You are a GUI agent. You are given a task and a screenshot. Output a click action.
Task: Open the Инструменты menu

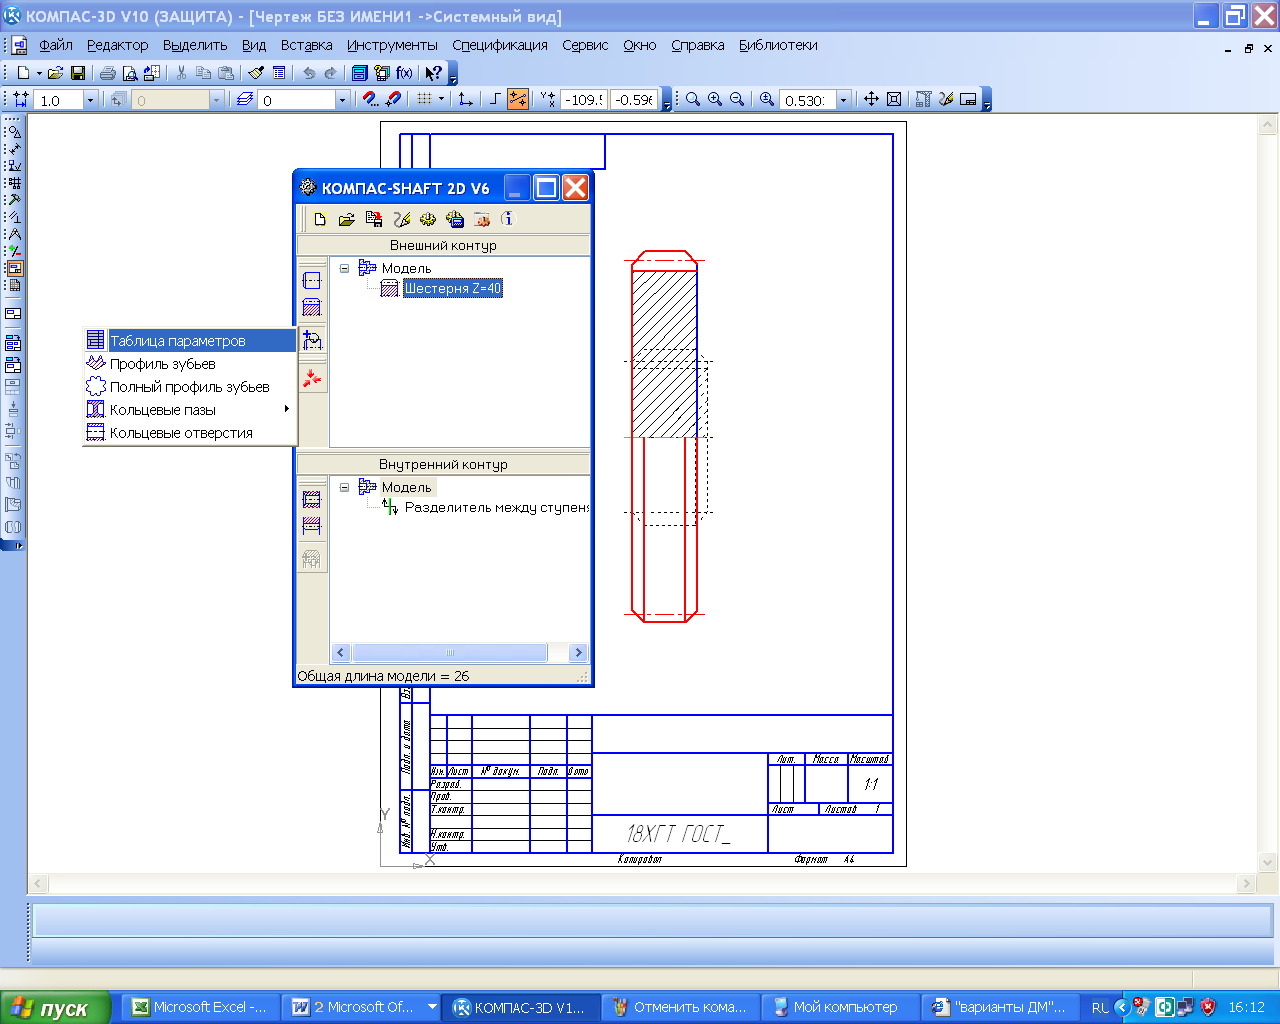coord(392,45)
